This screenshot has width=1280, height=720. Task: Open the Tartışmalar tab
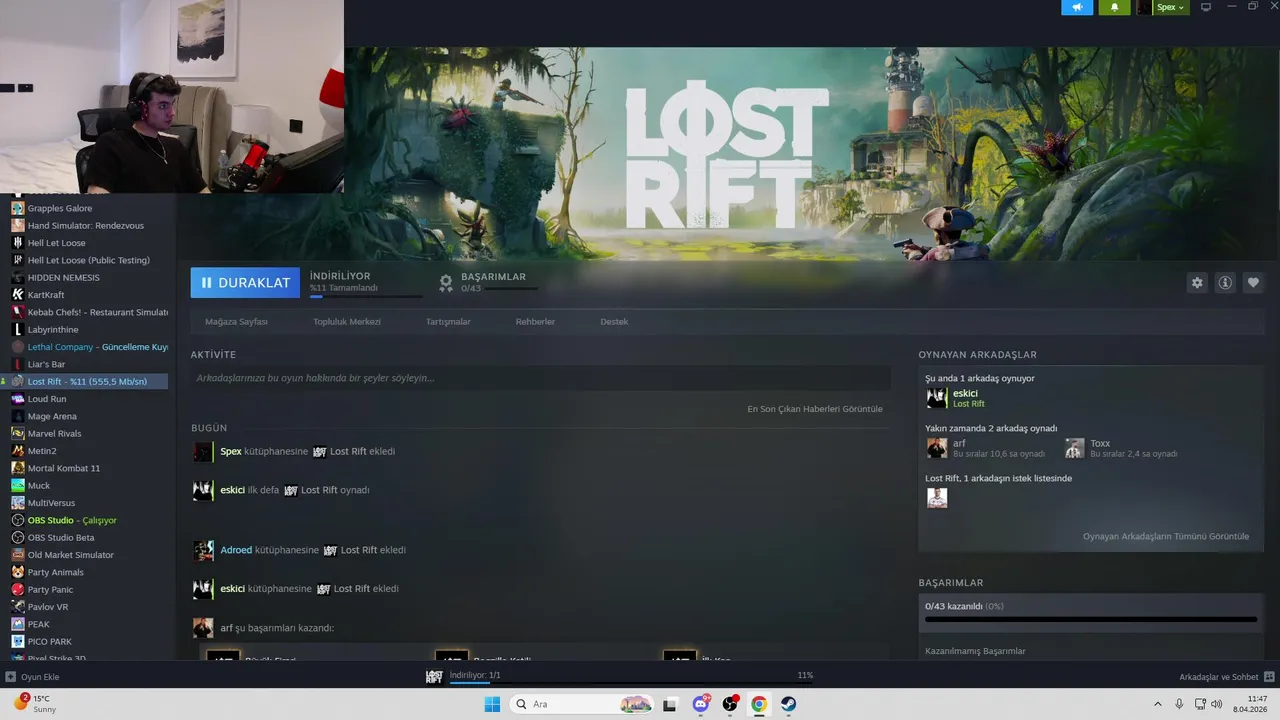(448, 322)
